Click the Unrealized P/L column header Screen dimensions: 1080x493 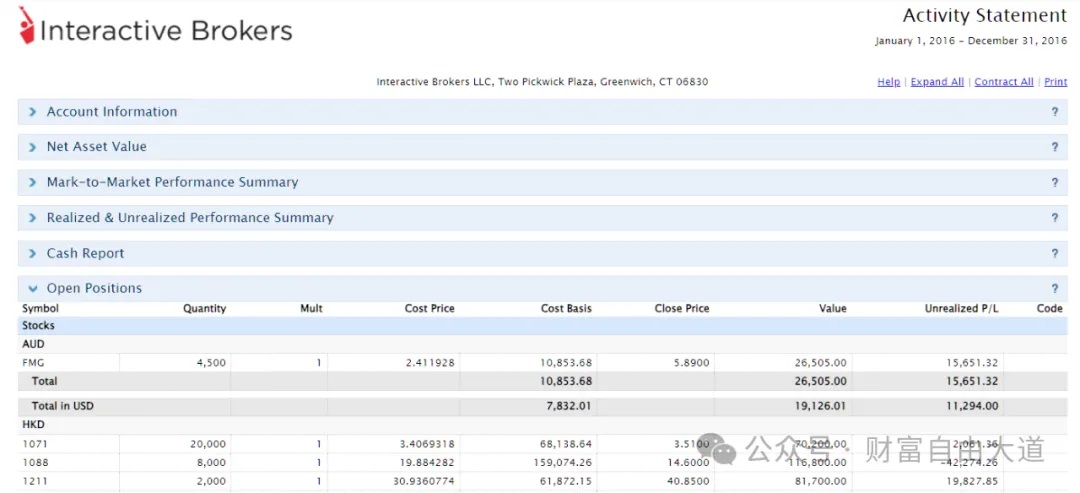pyautogui.click(x=961, y=308)
